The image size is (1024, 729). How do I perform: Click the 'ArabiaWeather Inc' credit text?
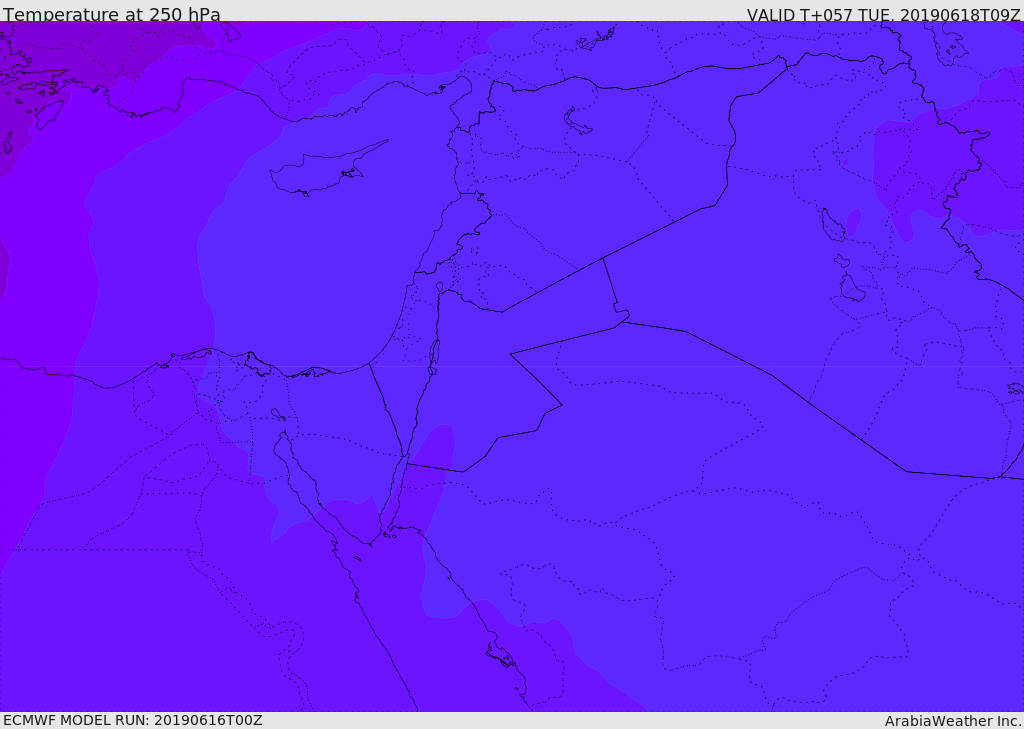coord(952,721)
